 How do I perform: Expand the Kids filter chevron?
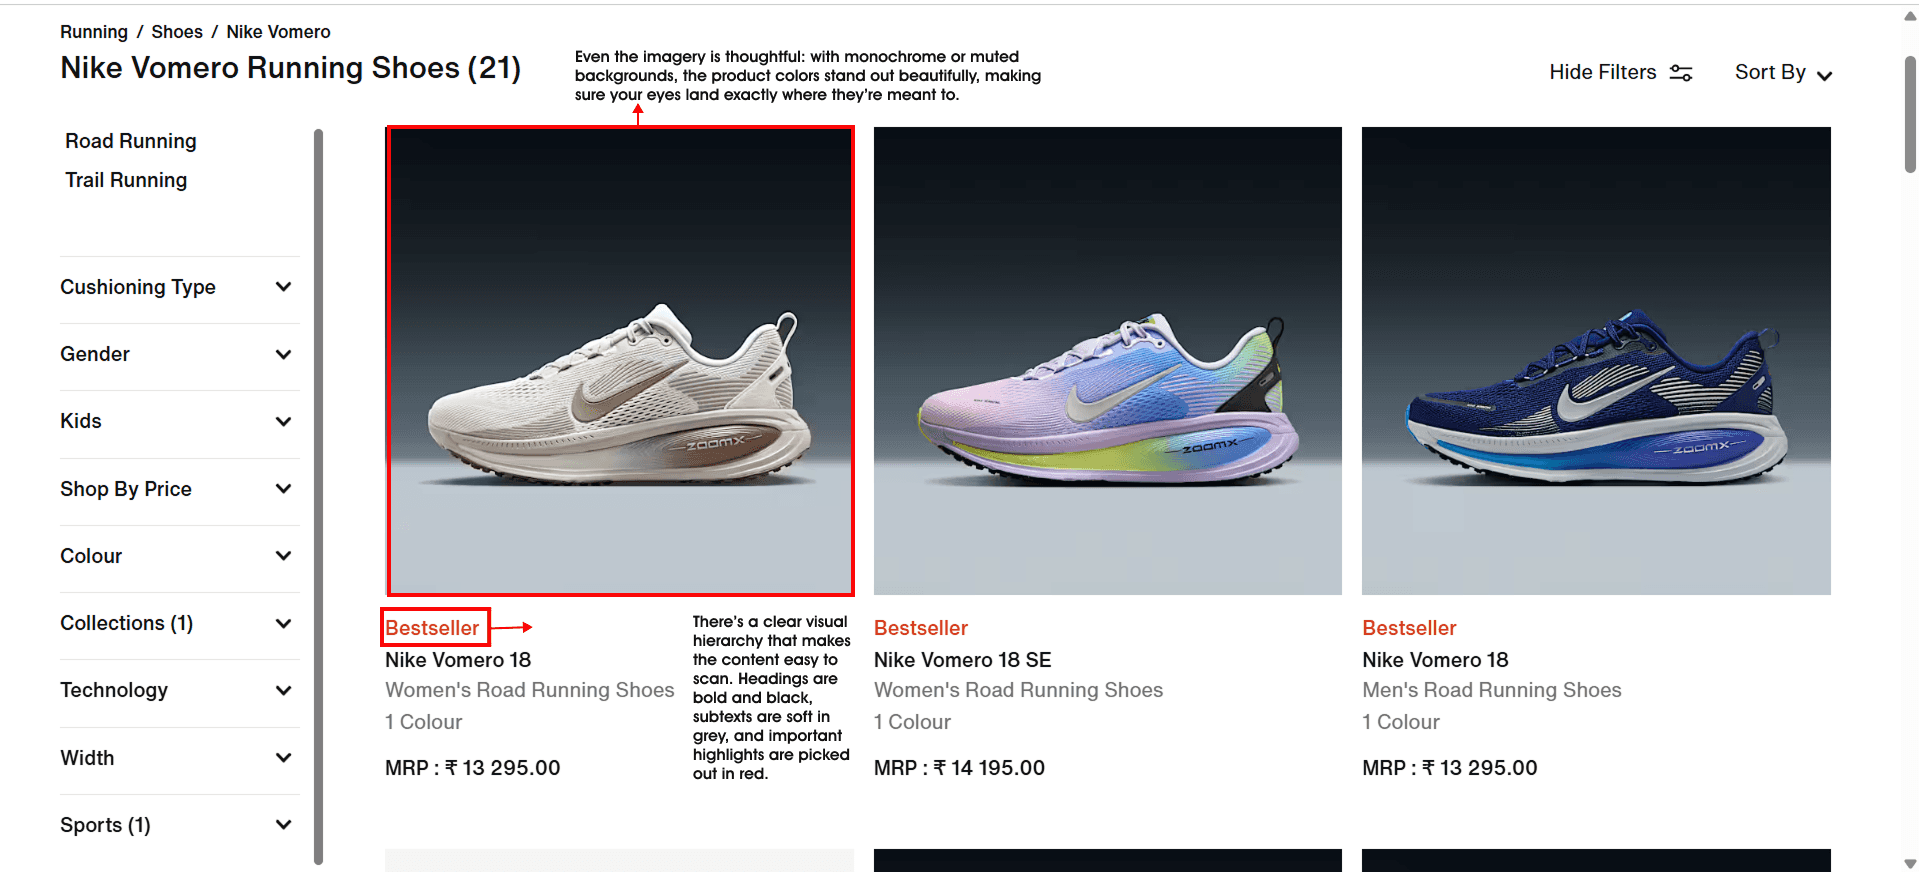coord(283,421)
